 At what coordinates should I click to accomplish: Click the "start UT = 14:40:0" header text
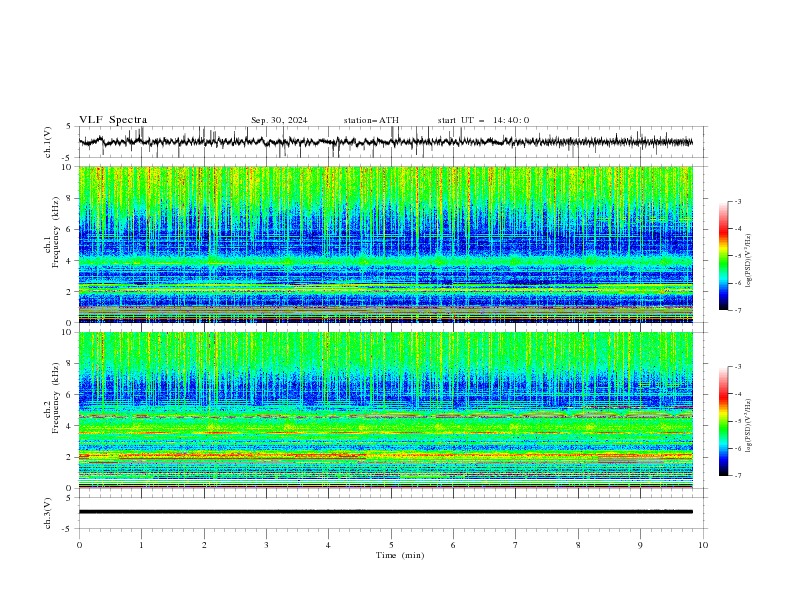click(483, 120)
